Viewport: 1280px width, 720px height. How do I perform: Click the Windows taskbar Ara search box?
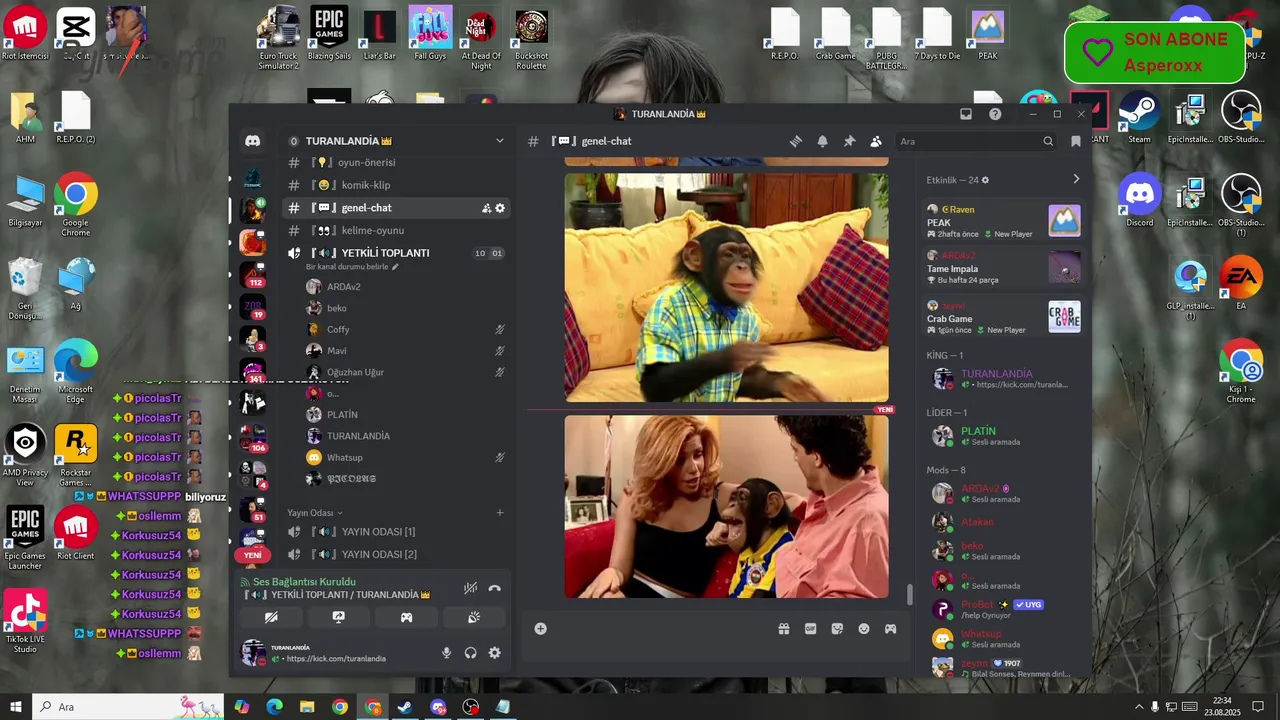pyautogui.click(x=127, y=707)
